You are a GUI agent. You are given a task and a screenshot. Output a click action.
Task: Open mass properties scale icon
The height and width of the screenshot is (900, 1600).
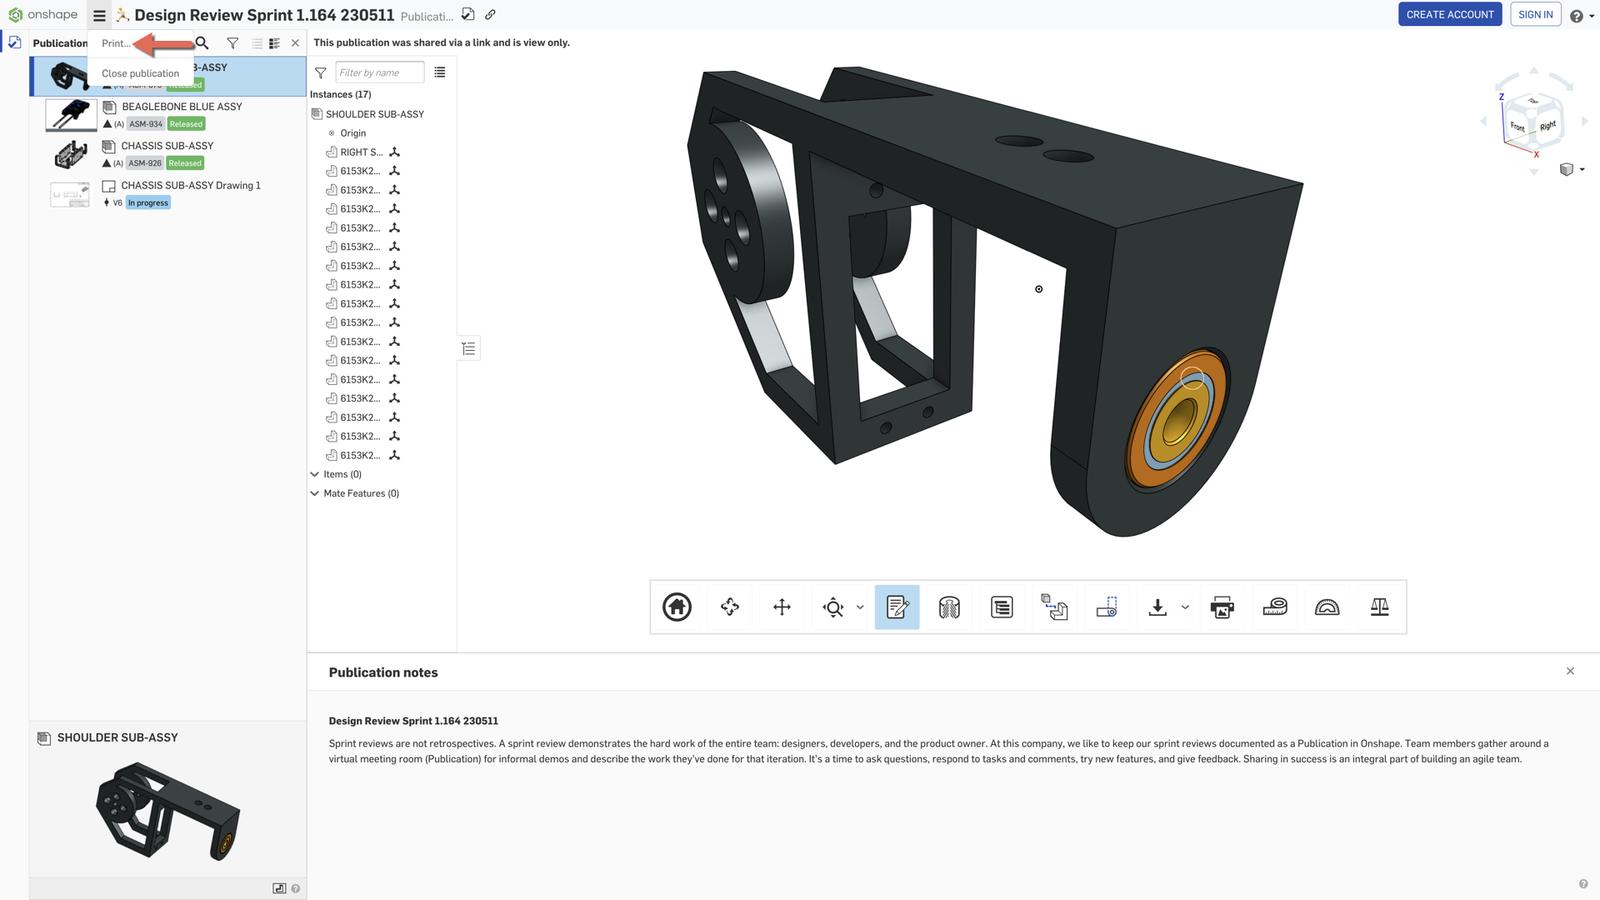point(1379,607)
